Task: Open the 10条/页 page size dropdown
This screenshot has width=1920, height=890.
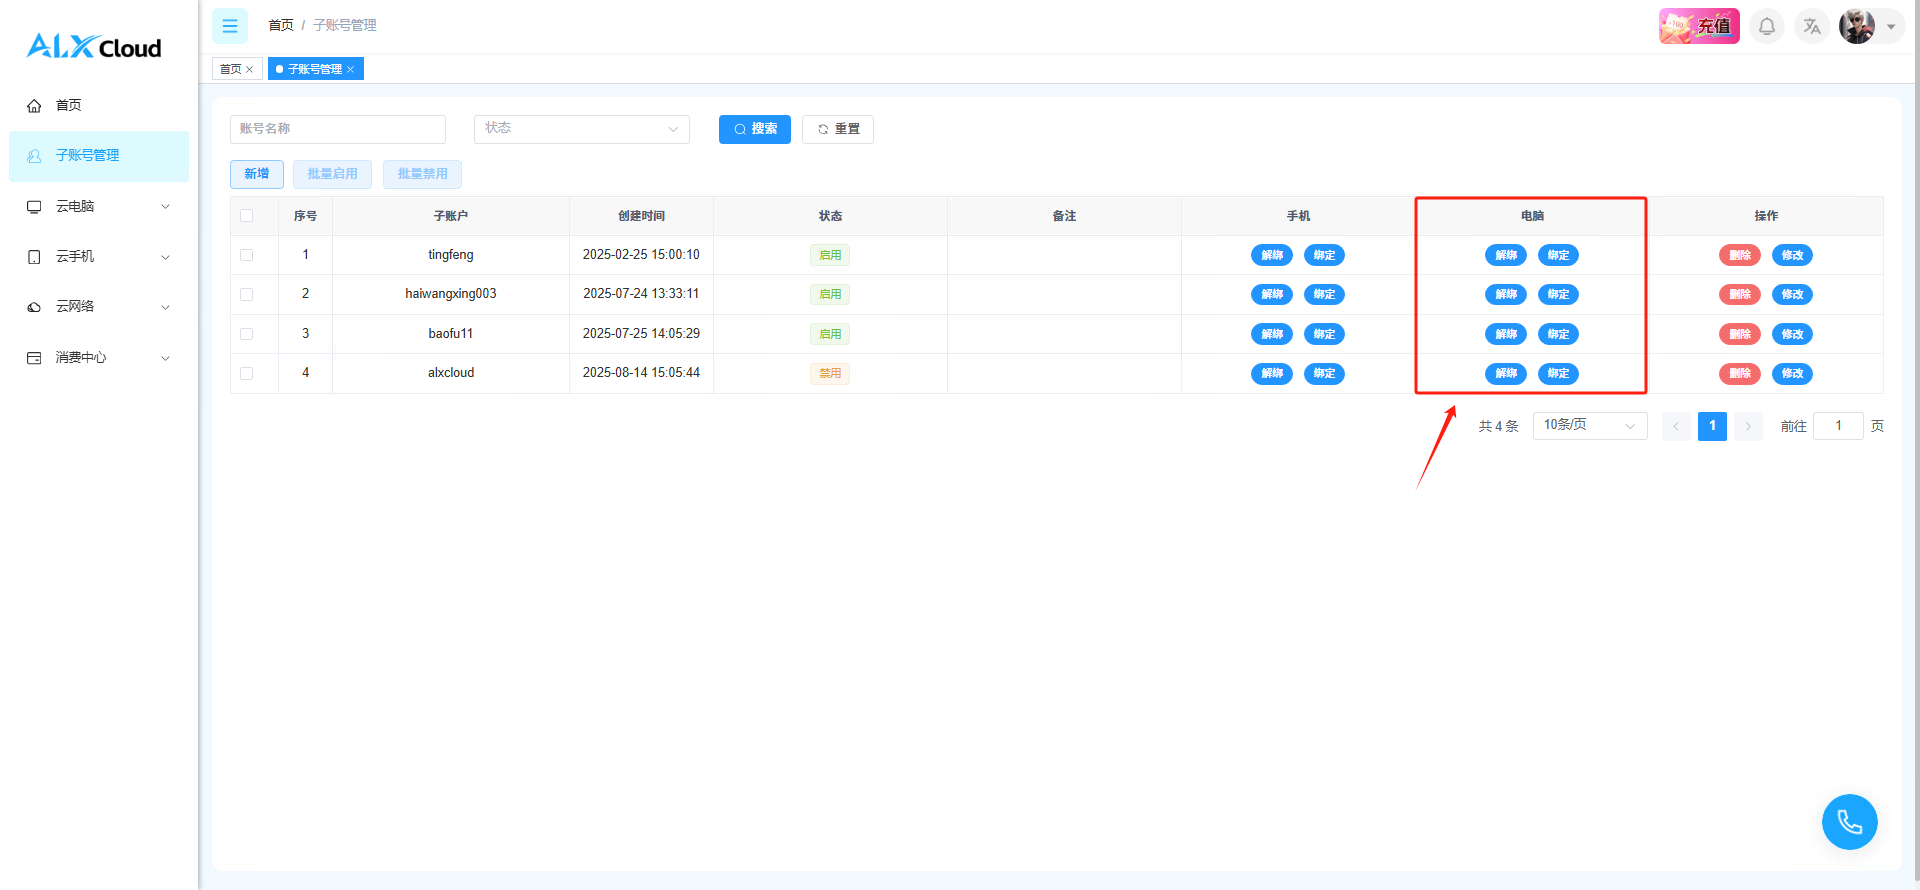Action: coord(1589,426)
